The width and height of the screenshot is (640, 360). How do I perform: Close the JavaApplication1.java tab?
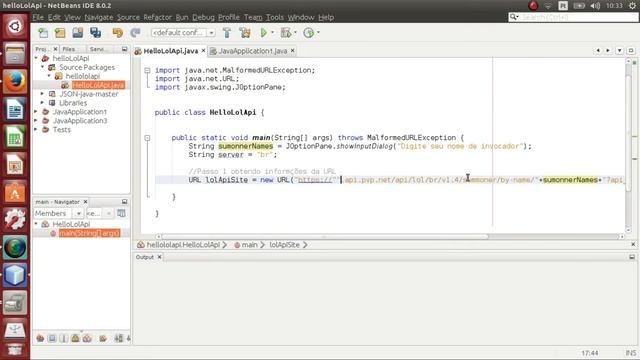click(293, 51)
